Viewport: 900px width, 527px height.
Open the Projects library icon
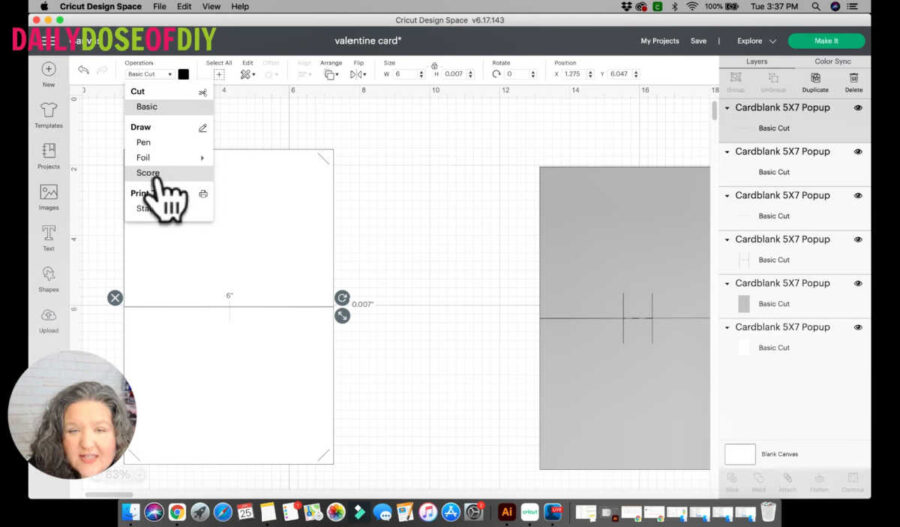click(x=49, y=151)
